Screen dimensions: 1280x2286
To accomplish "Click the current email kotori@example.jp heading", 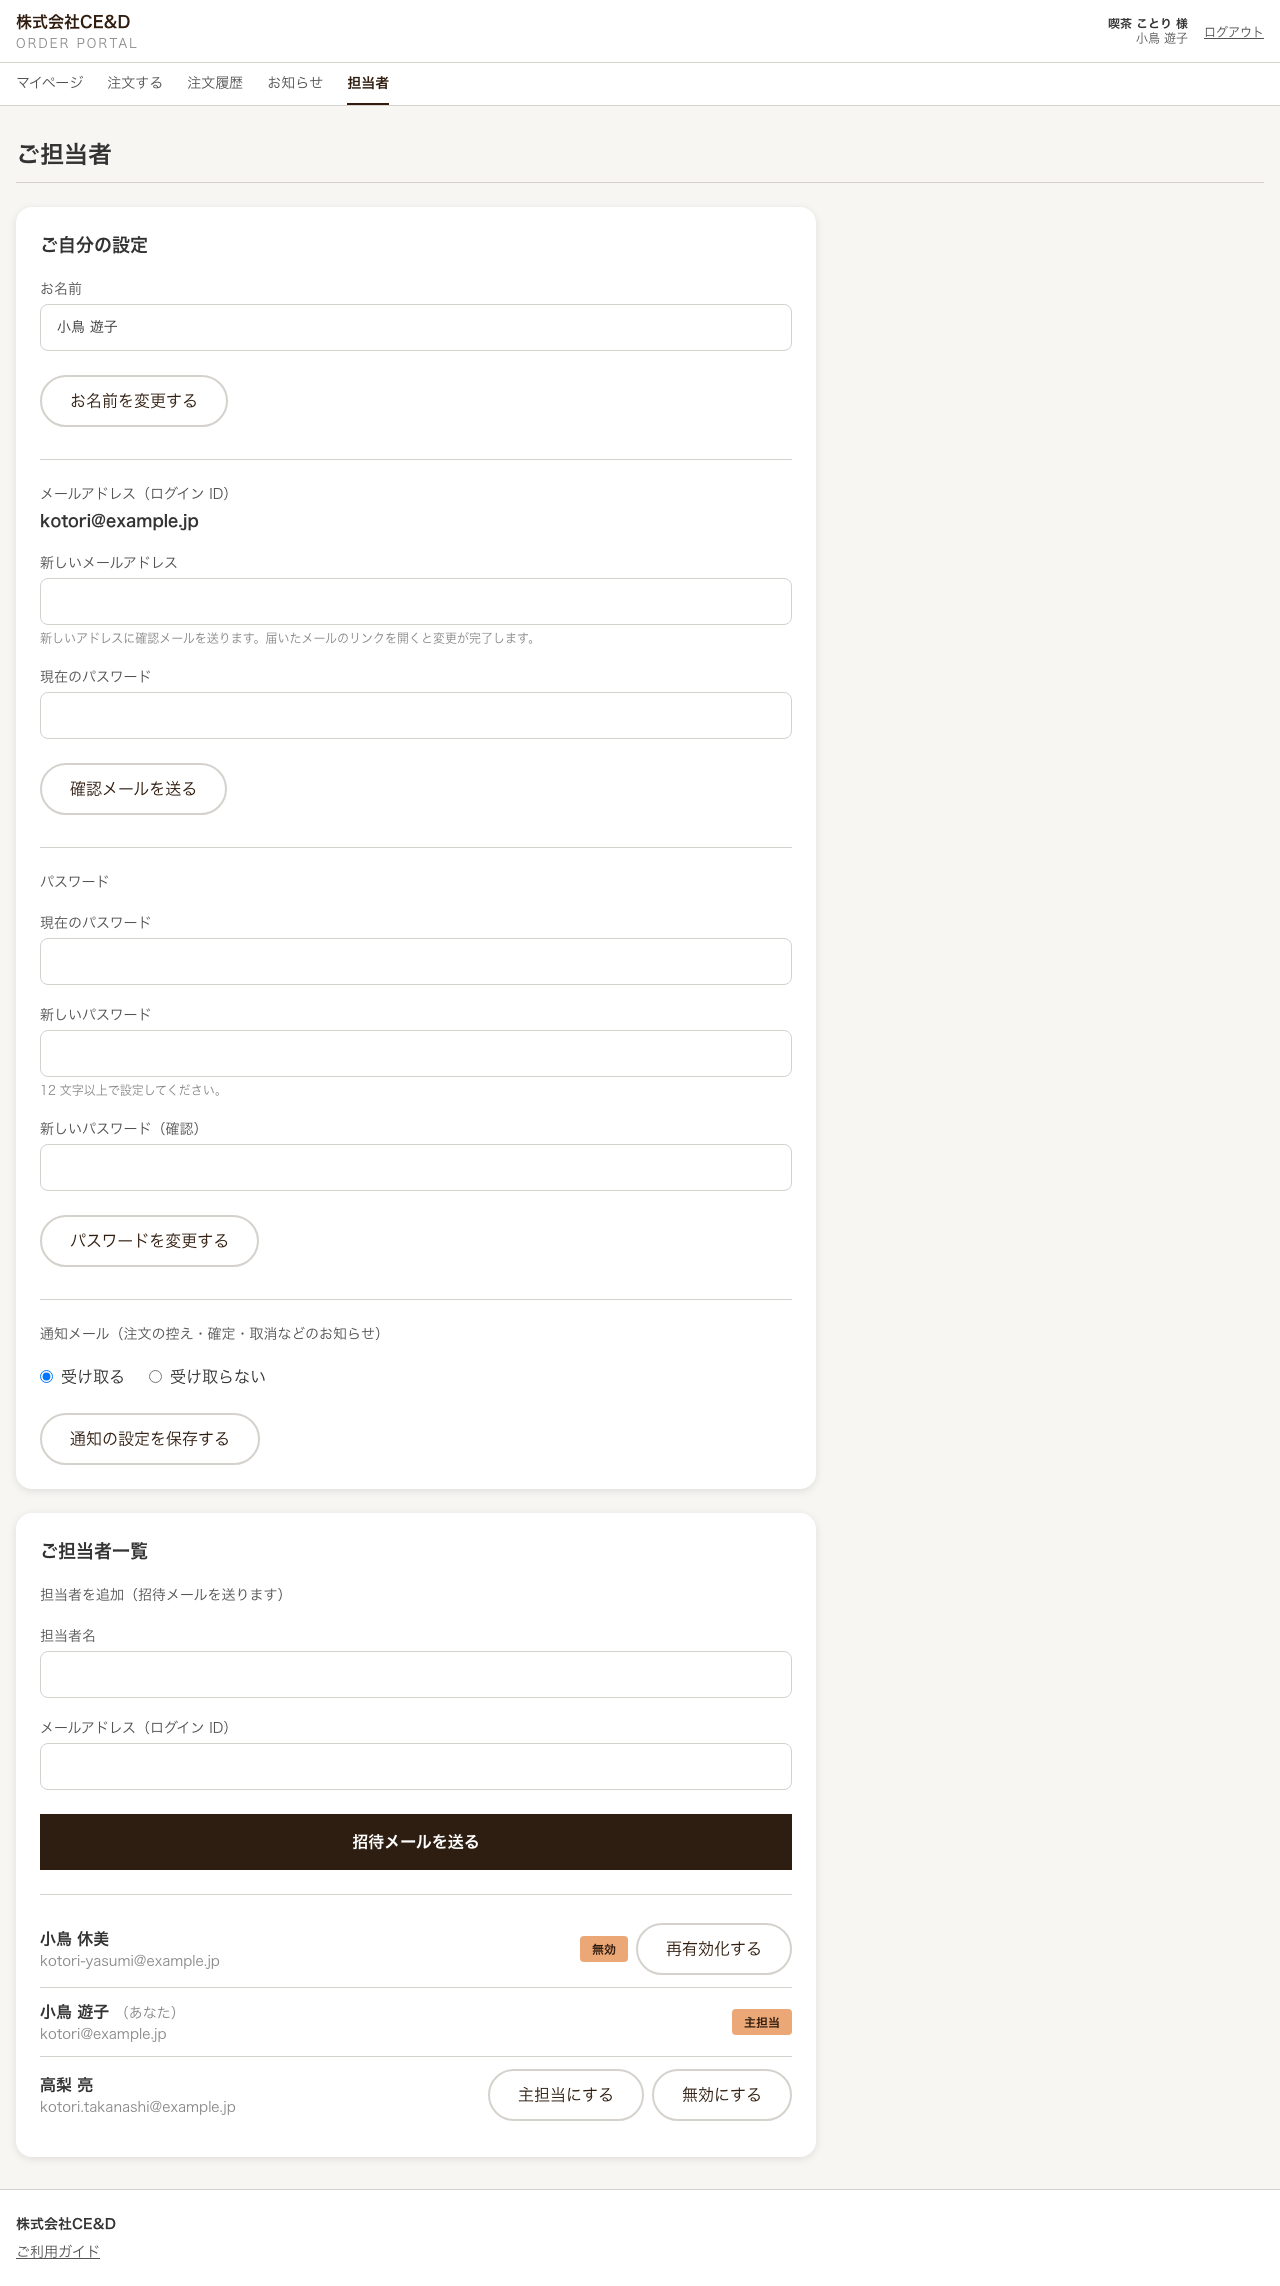I will (x=119, y=521).
